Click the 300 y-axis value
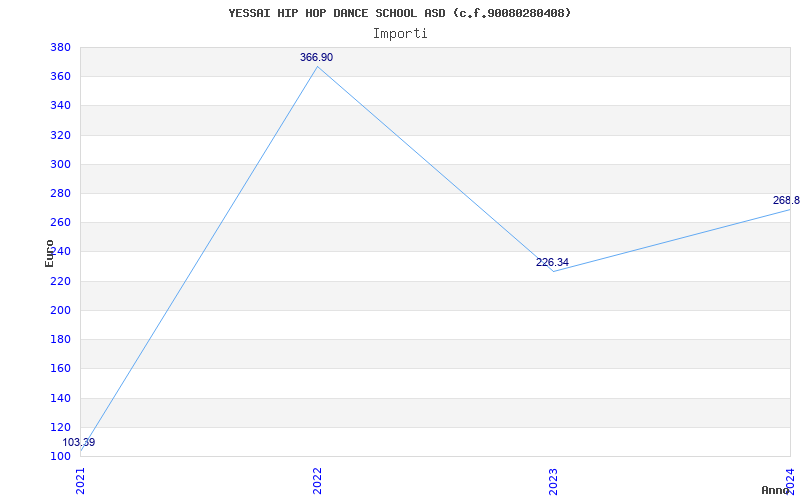Screen dimensions: 800x500 60,164
